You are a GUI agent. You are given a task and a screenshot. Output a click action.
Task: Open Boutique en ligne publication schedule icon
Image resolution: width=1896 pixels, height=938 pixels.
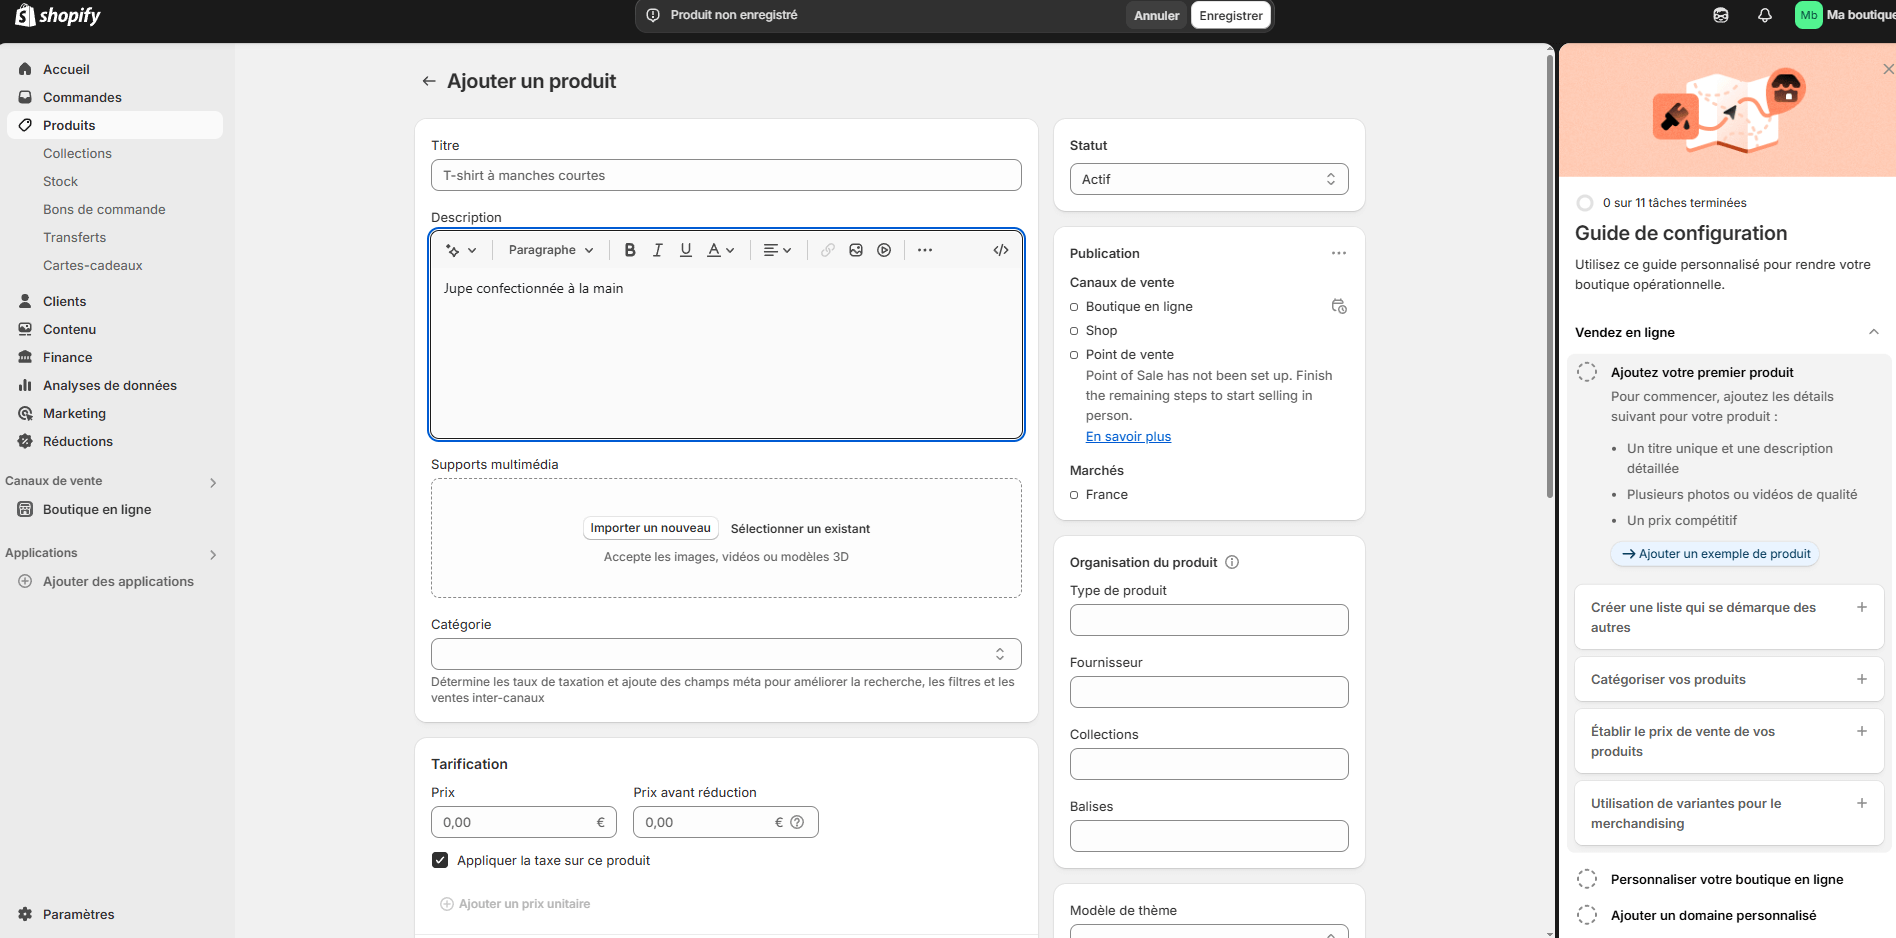(1339, 306)
